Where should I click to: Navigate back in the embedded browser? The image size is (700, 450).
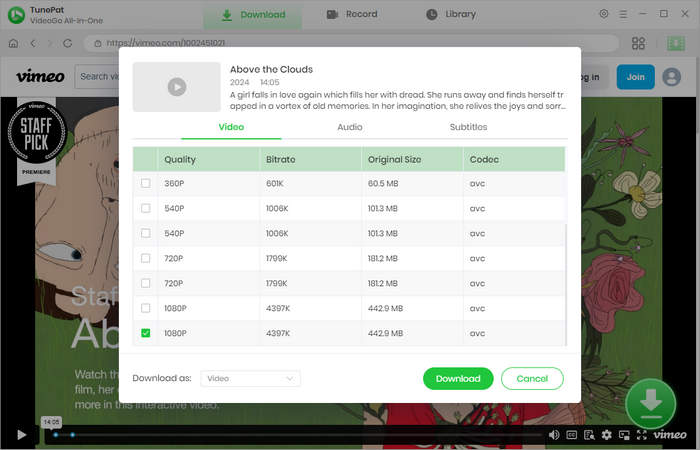[x=33, y=43]
